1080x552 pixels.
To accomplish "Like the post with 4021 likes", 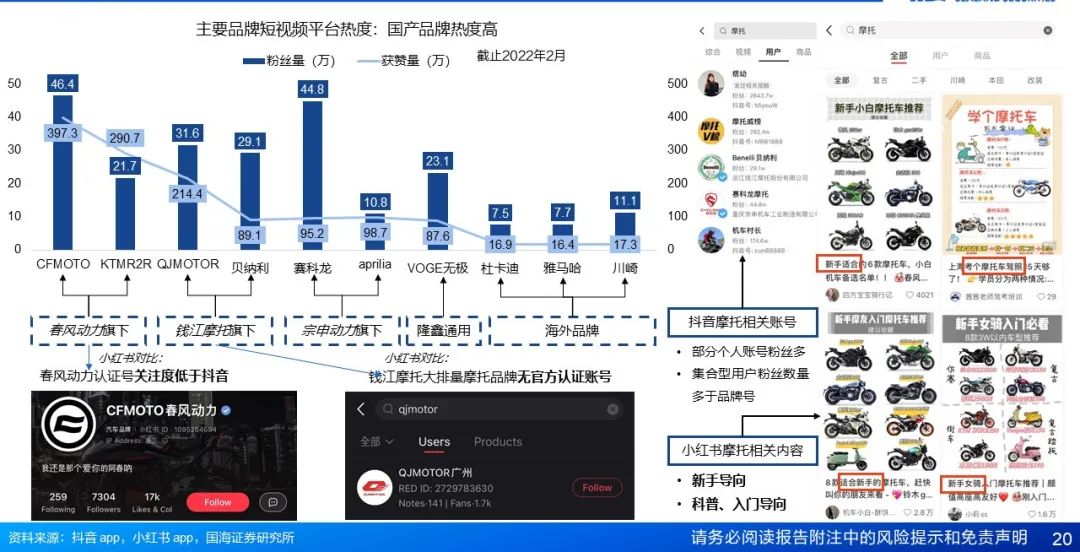I will [909, 295].
